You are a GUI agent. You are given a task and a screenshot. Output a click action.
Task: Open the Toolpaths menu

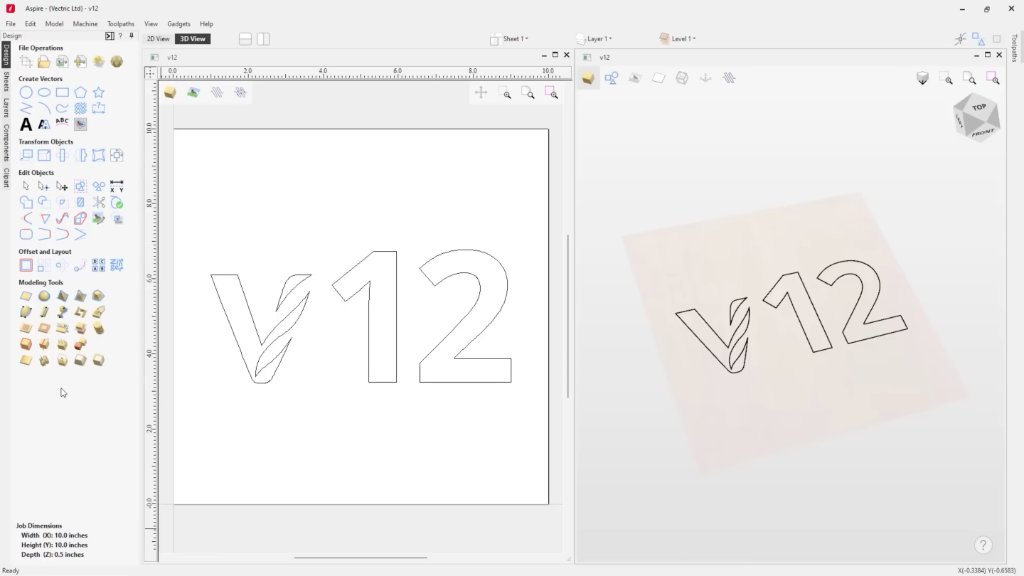[120, 23]
